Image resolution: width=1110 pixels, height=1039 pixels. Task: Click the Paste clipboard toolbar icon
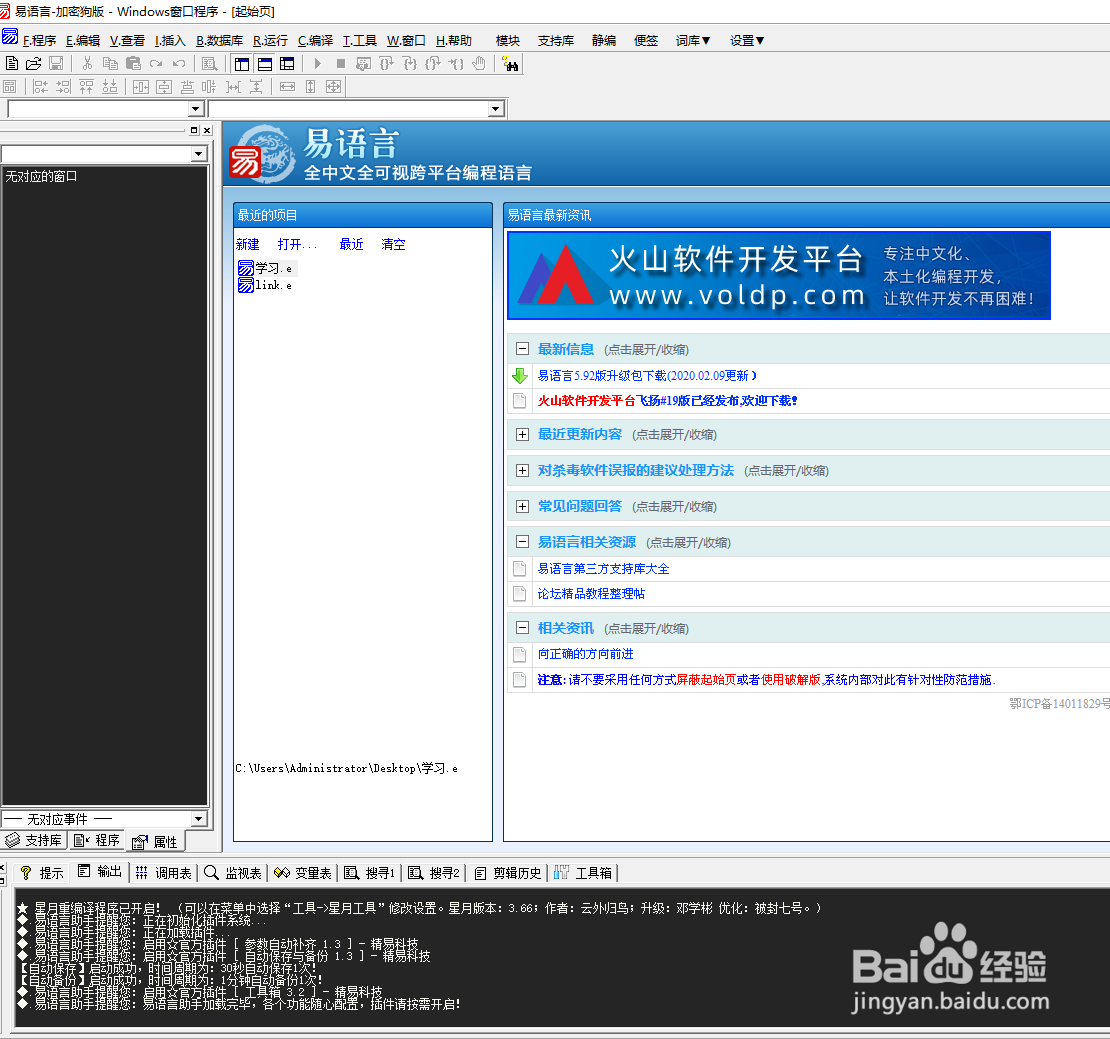(x=133, y=64)
